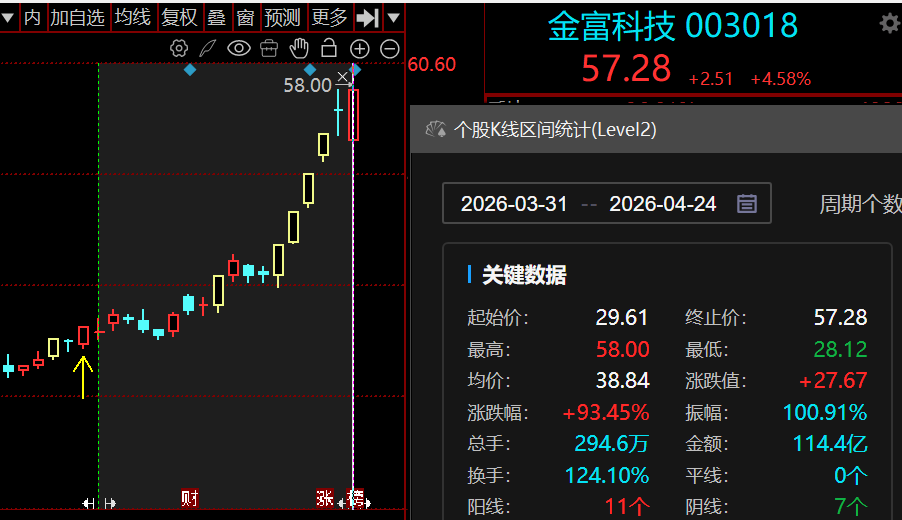
Task: Click the 振幅 value 100.91%
Action: (825, 412)
